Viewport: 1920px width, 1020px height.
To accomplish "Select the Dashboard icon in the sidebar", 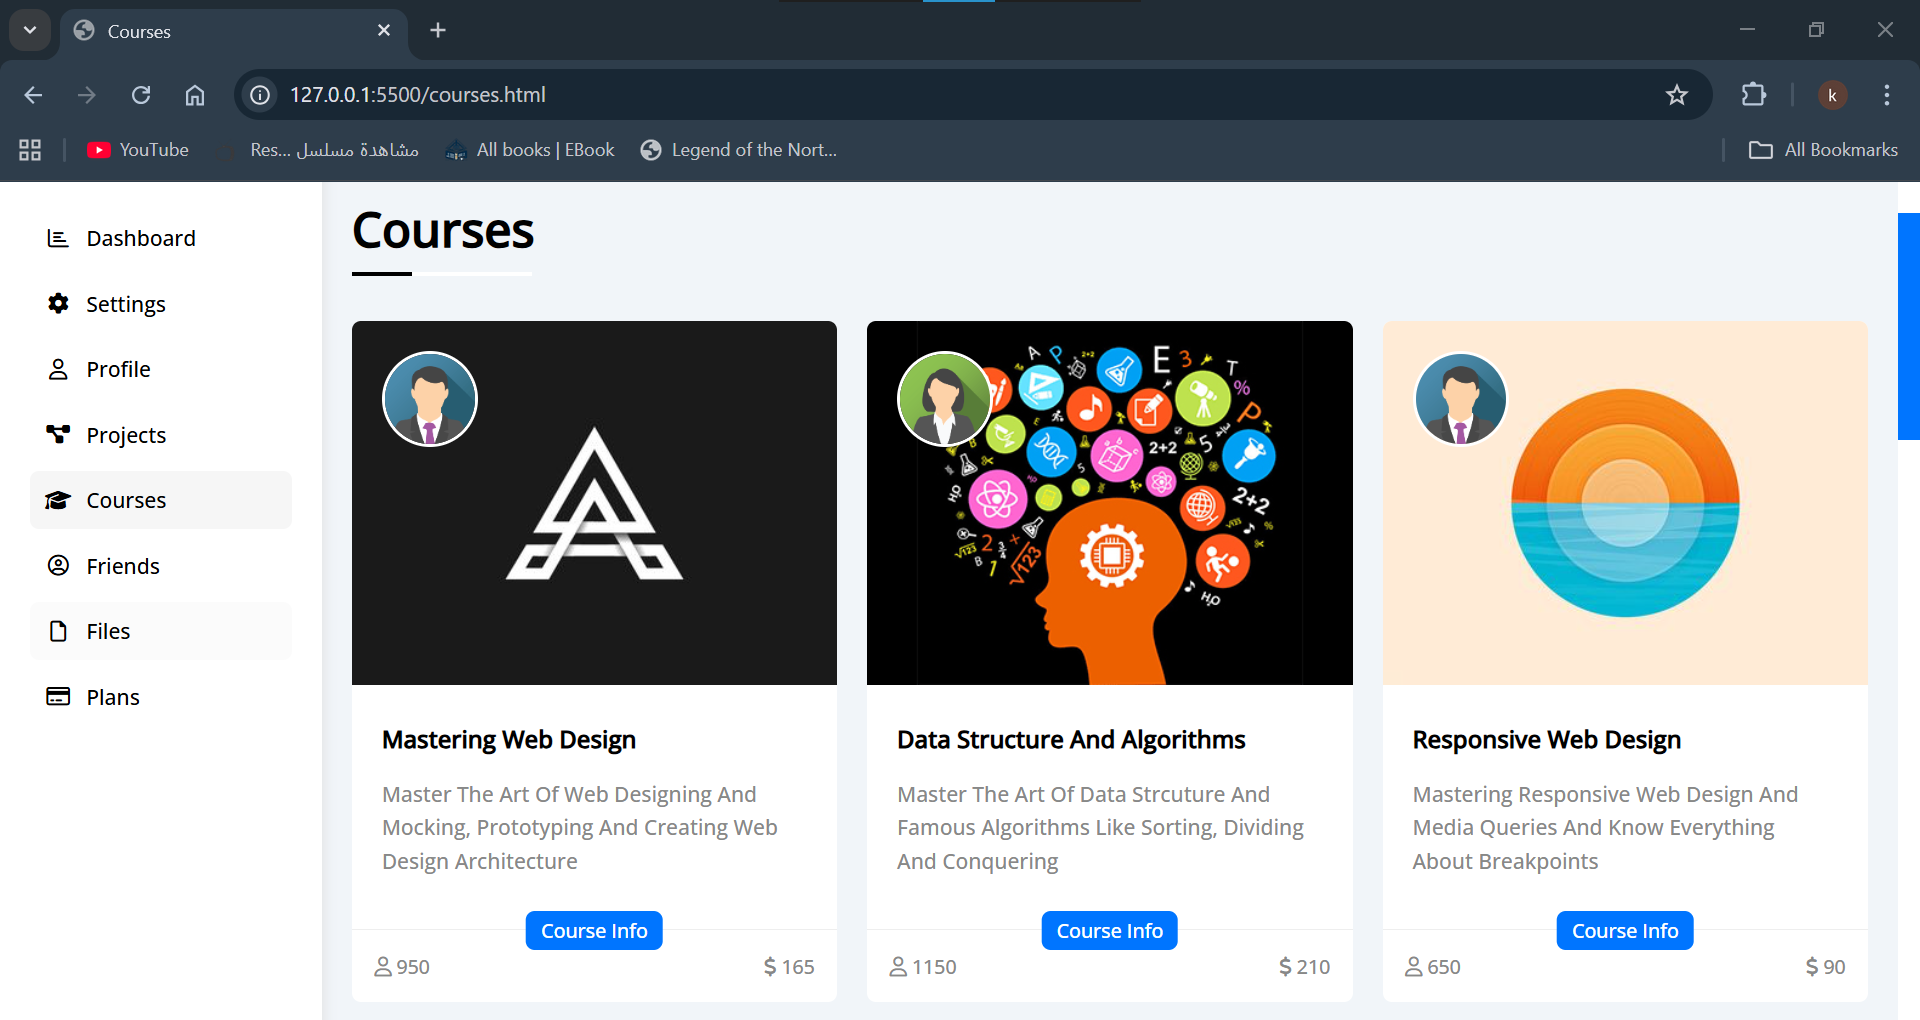I will click(x=58, y=238).
